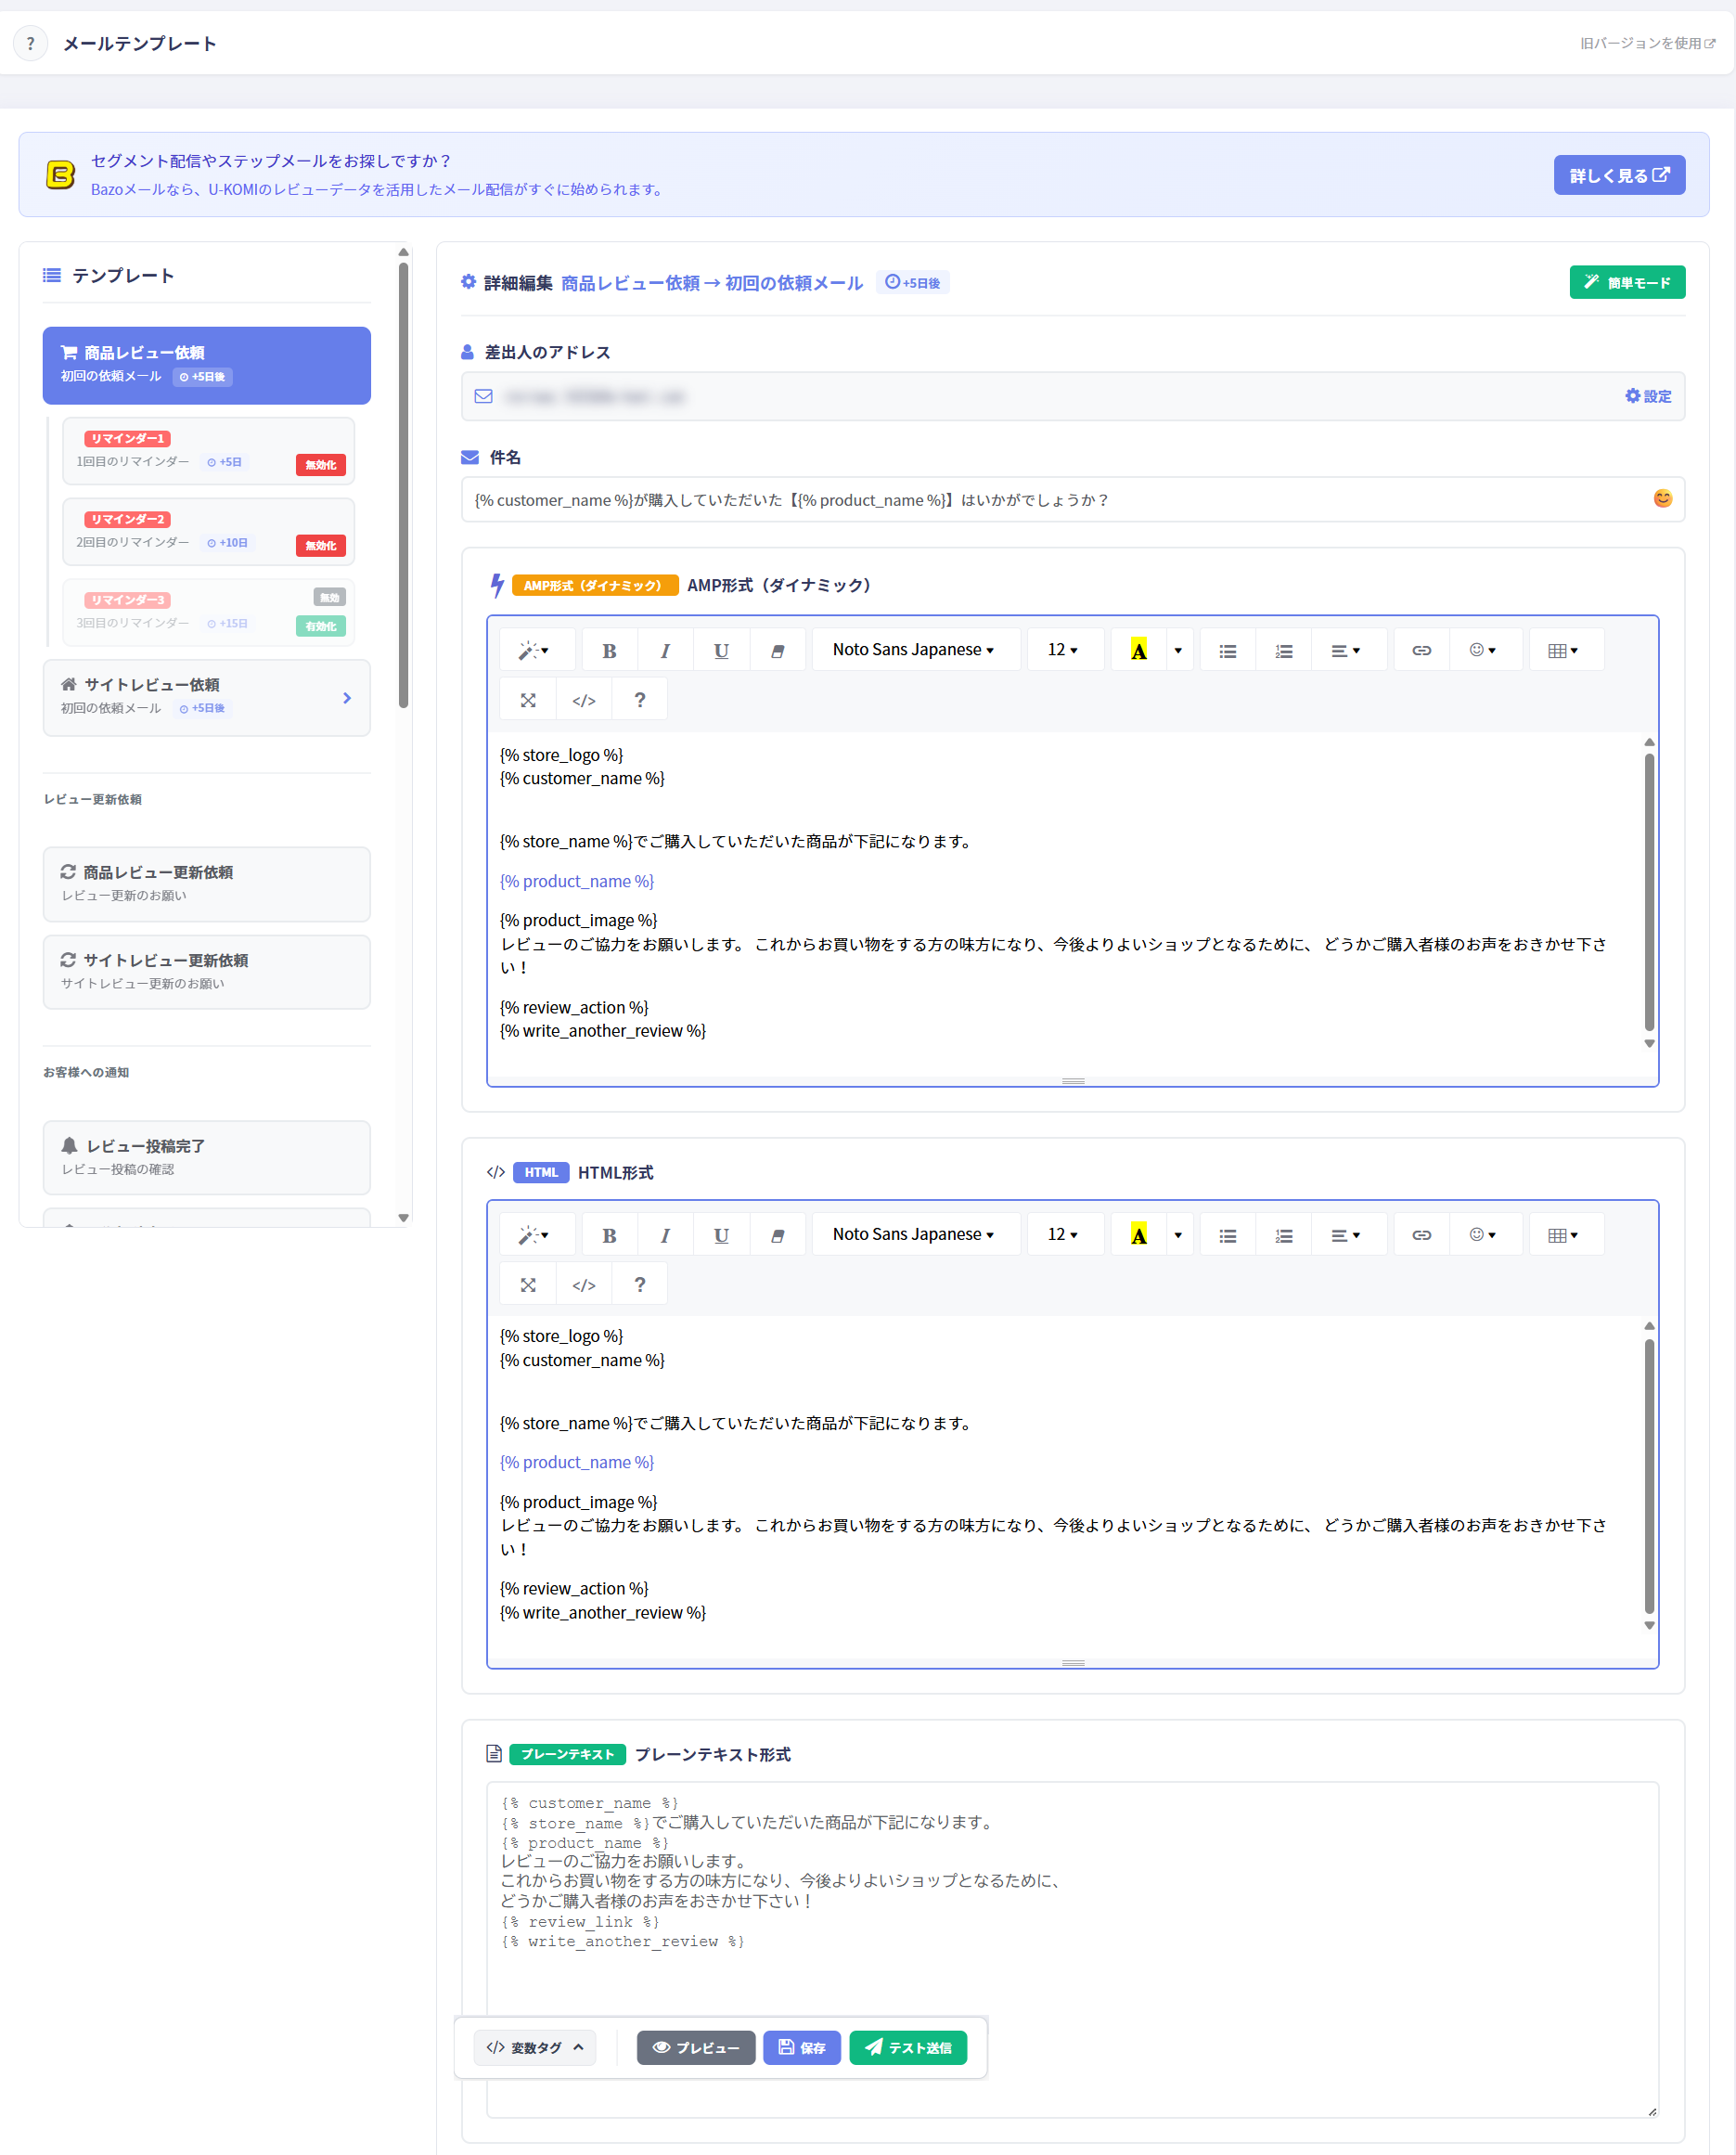This screenshot has height=2155, width=1736.
Task: Open 旧バージョンを使用 link
Action: tap(1647, 43)
